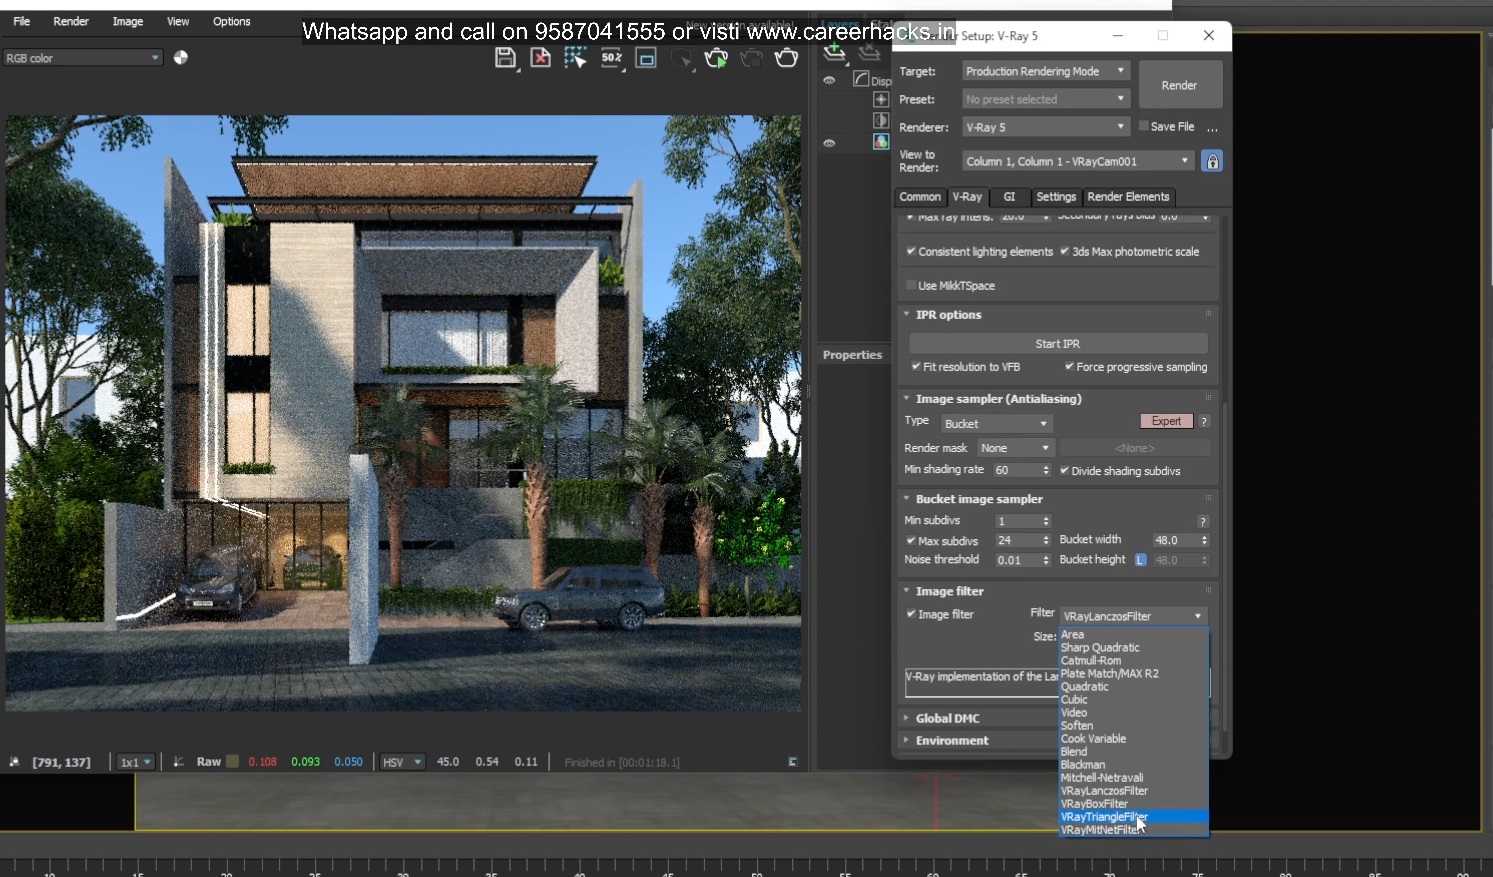1493x877 pixels.
Task: Click the lock icon next to View to Render
Action: [1212, 160]
